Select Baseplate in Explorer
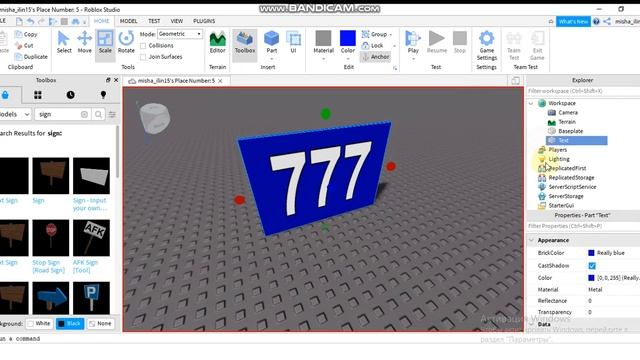This screenshot has height=360, width=640. 570,131
